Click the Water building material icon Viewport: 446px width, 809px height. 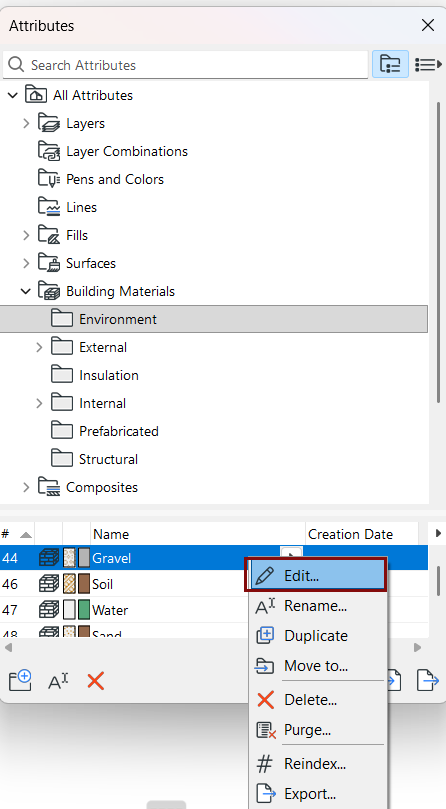pos(49,610)
